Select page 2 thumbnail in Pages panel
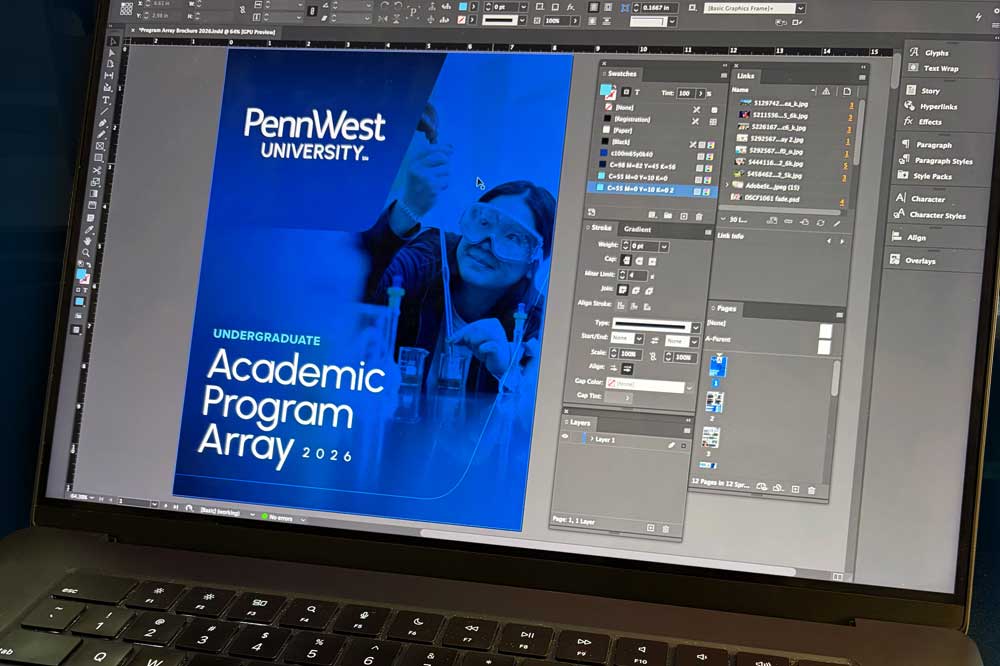 tap(714, 402)
